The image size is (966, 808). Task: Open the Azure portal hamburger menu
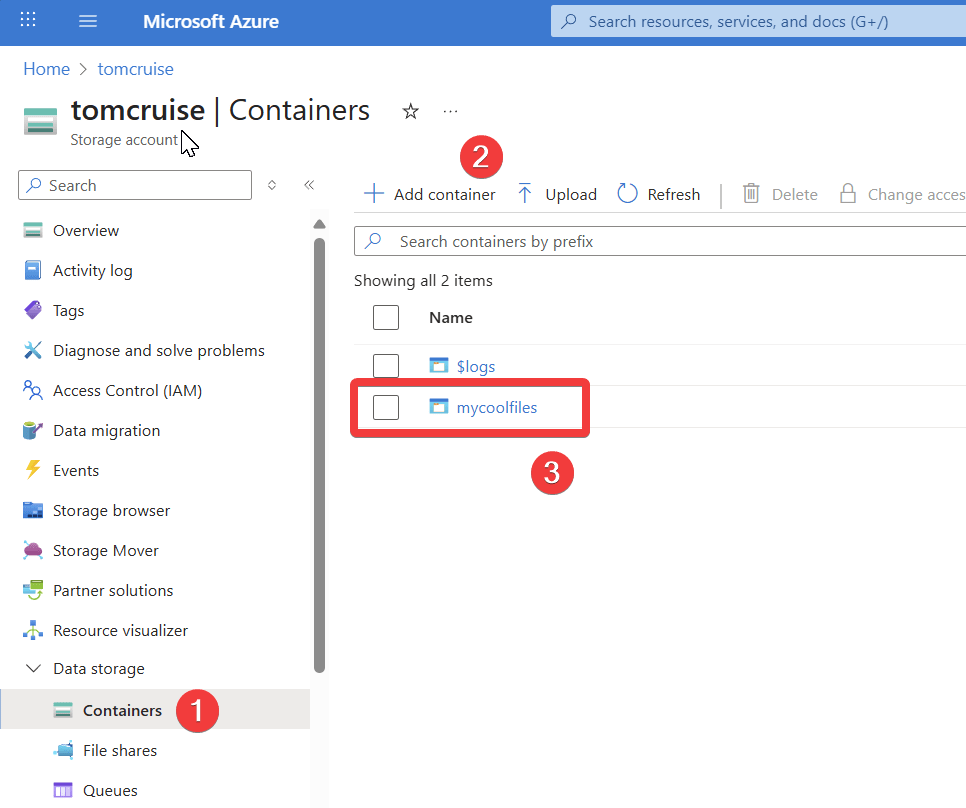coord(88,21)
